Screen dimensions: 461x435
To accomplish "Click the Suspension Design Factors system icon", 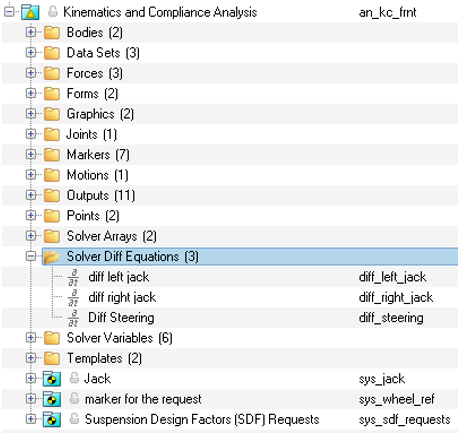I will click(x=52, y=419).
